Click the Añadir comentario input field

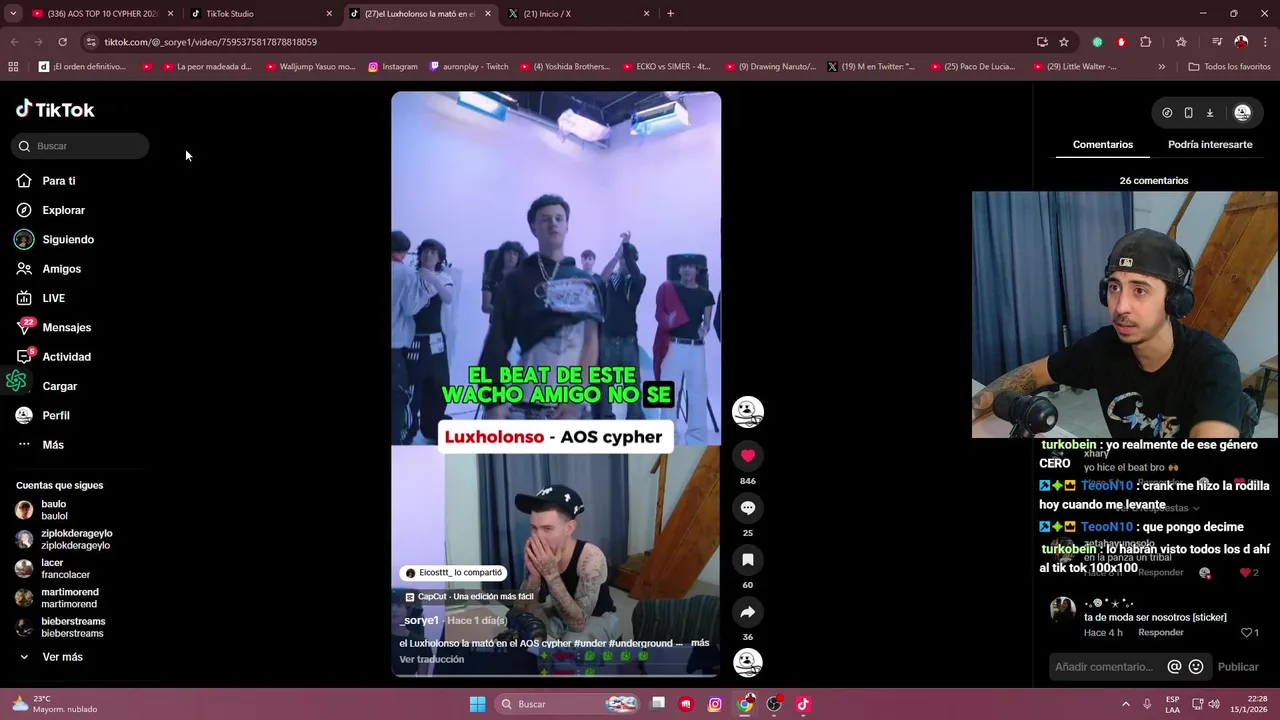[1104, 667]
